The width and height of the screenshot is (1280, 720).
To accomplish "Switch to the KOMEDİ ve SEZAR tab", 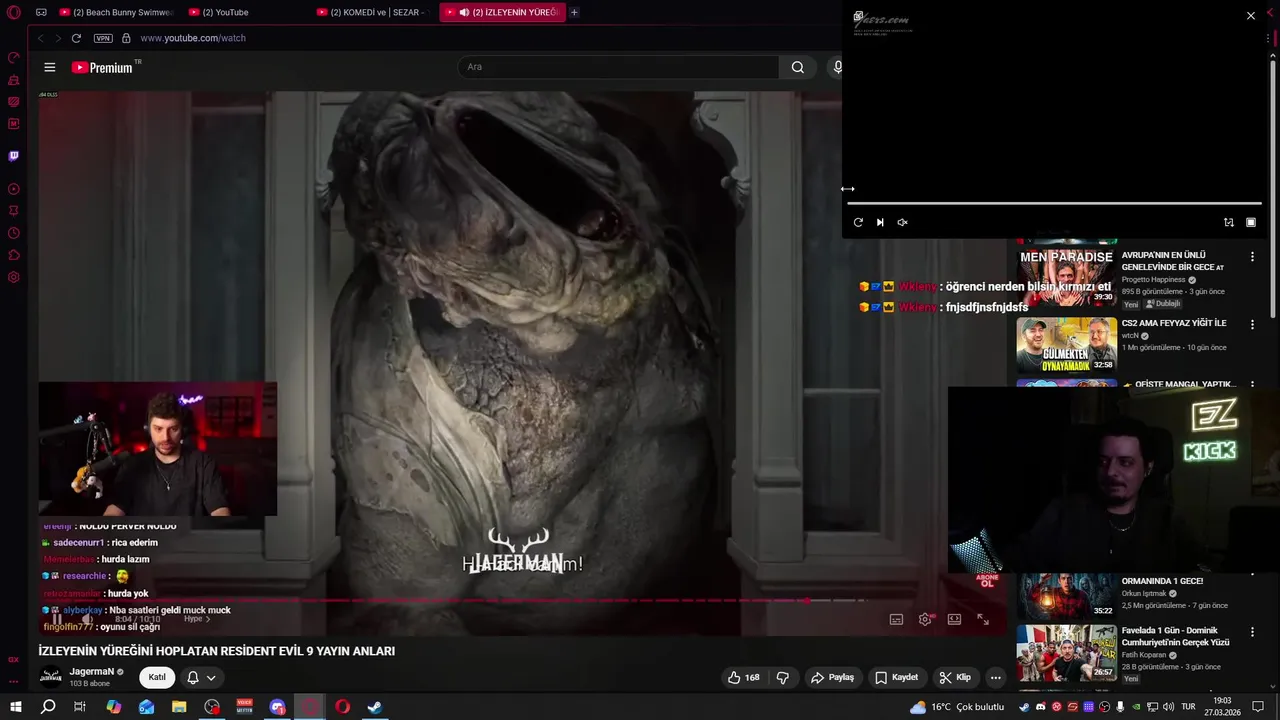I will tap(372, 12).
